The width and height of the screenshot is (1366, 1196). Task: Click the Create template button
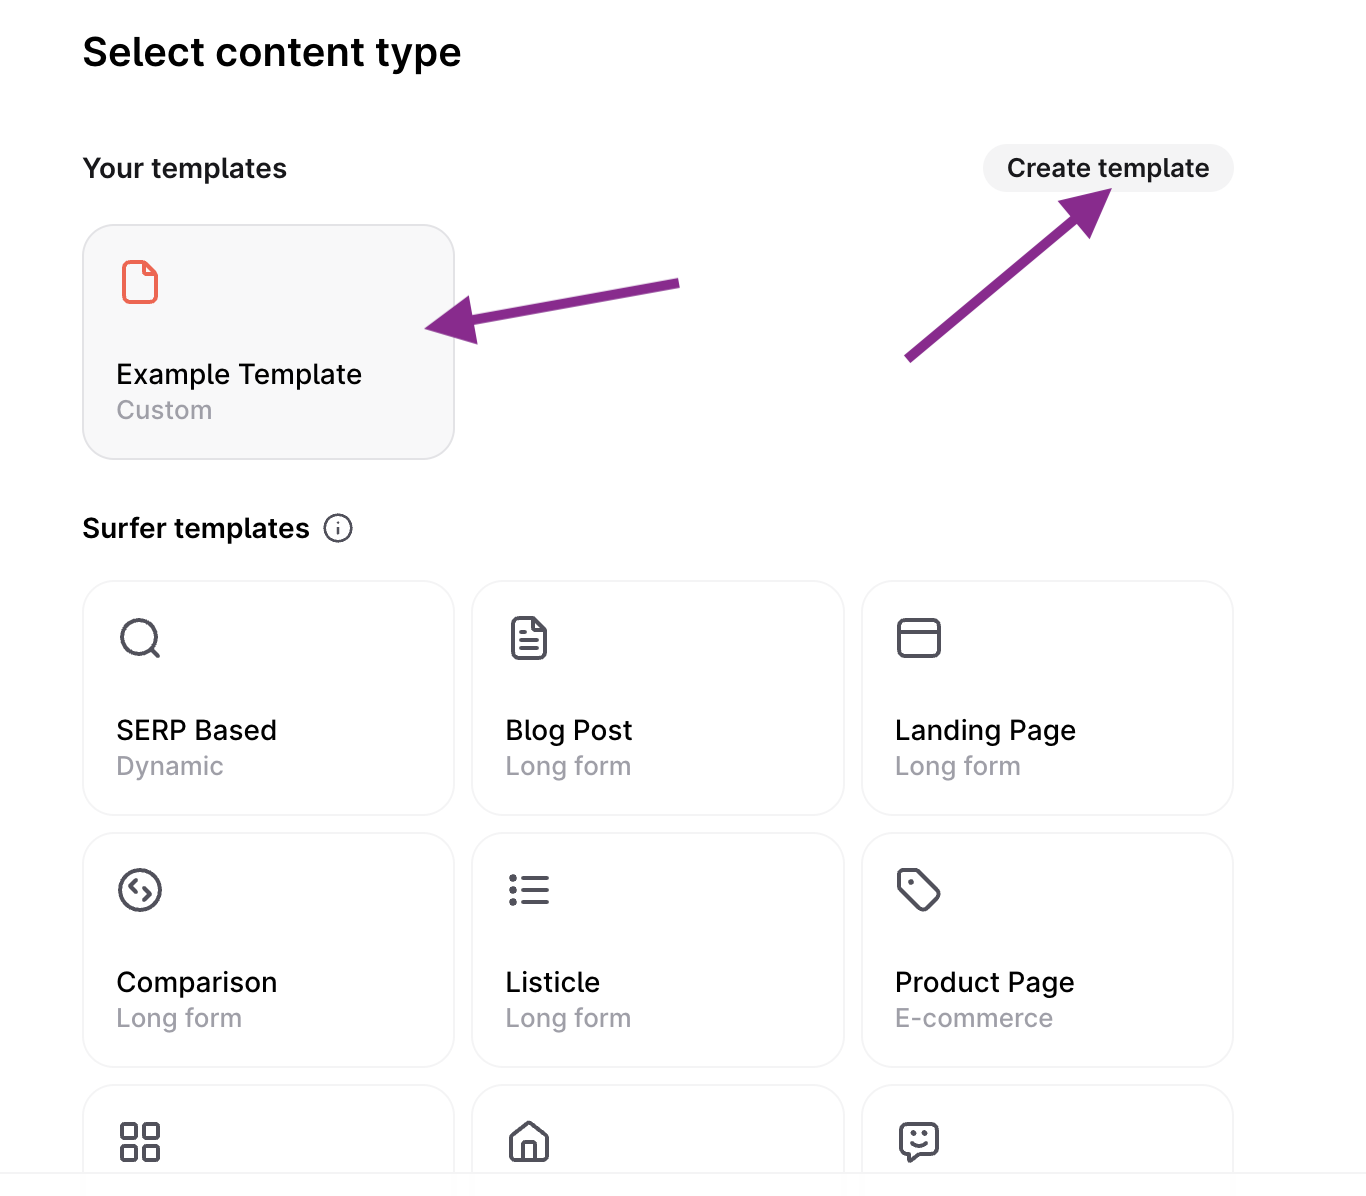(1108, 168)
